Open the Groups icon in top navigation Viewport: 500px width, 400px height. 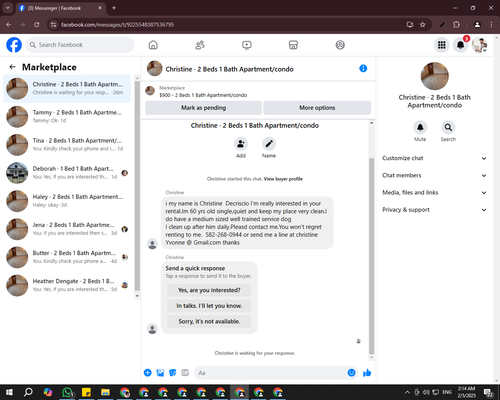340,45
